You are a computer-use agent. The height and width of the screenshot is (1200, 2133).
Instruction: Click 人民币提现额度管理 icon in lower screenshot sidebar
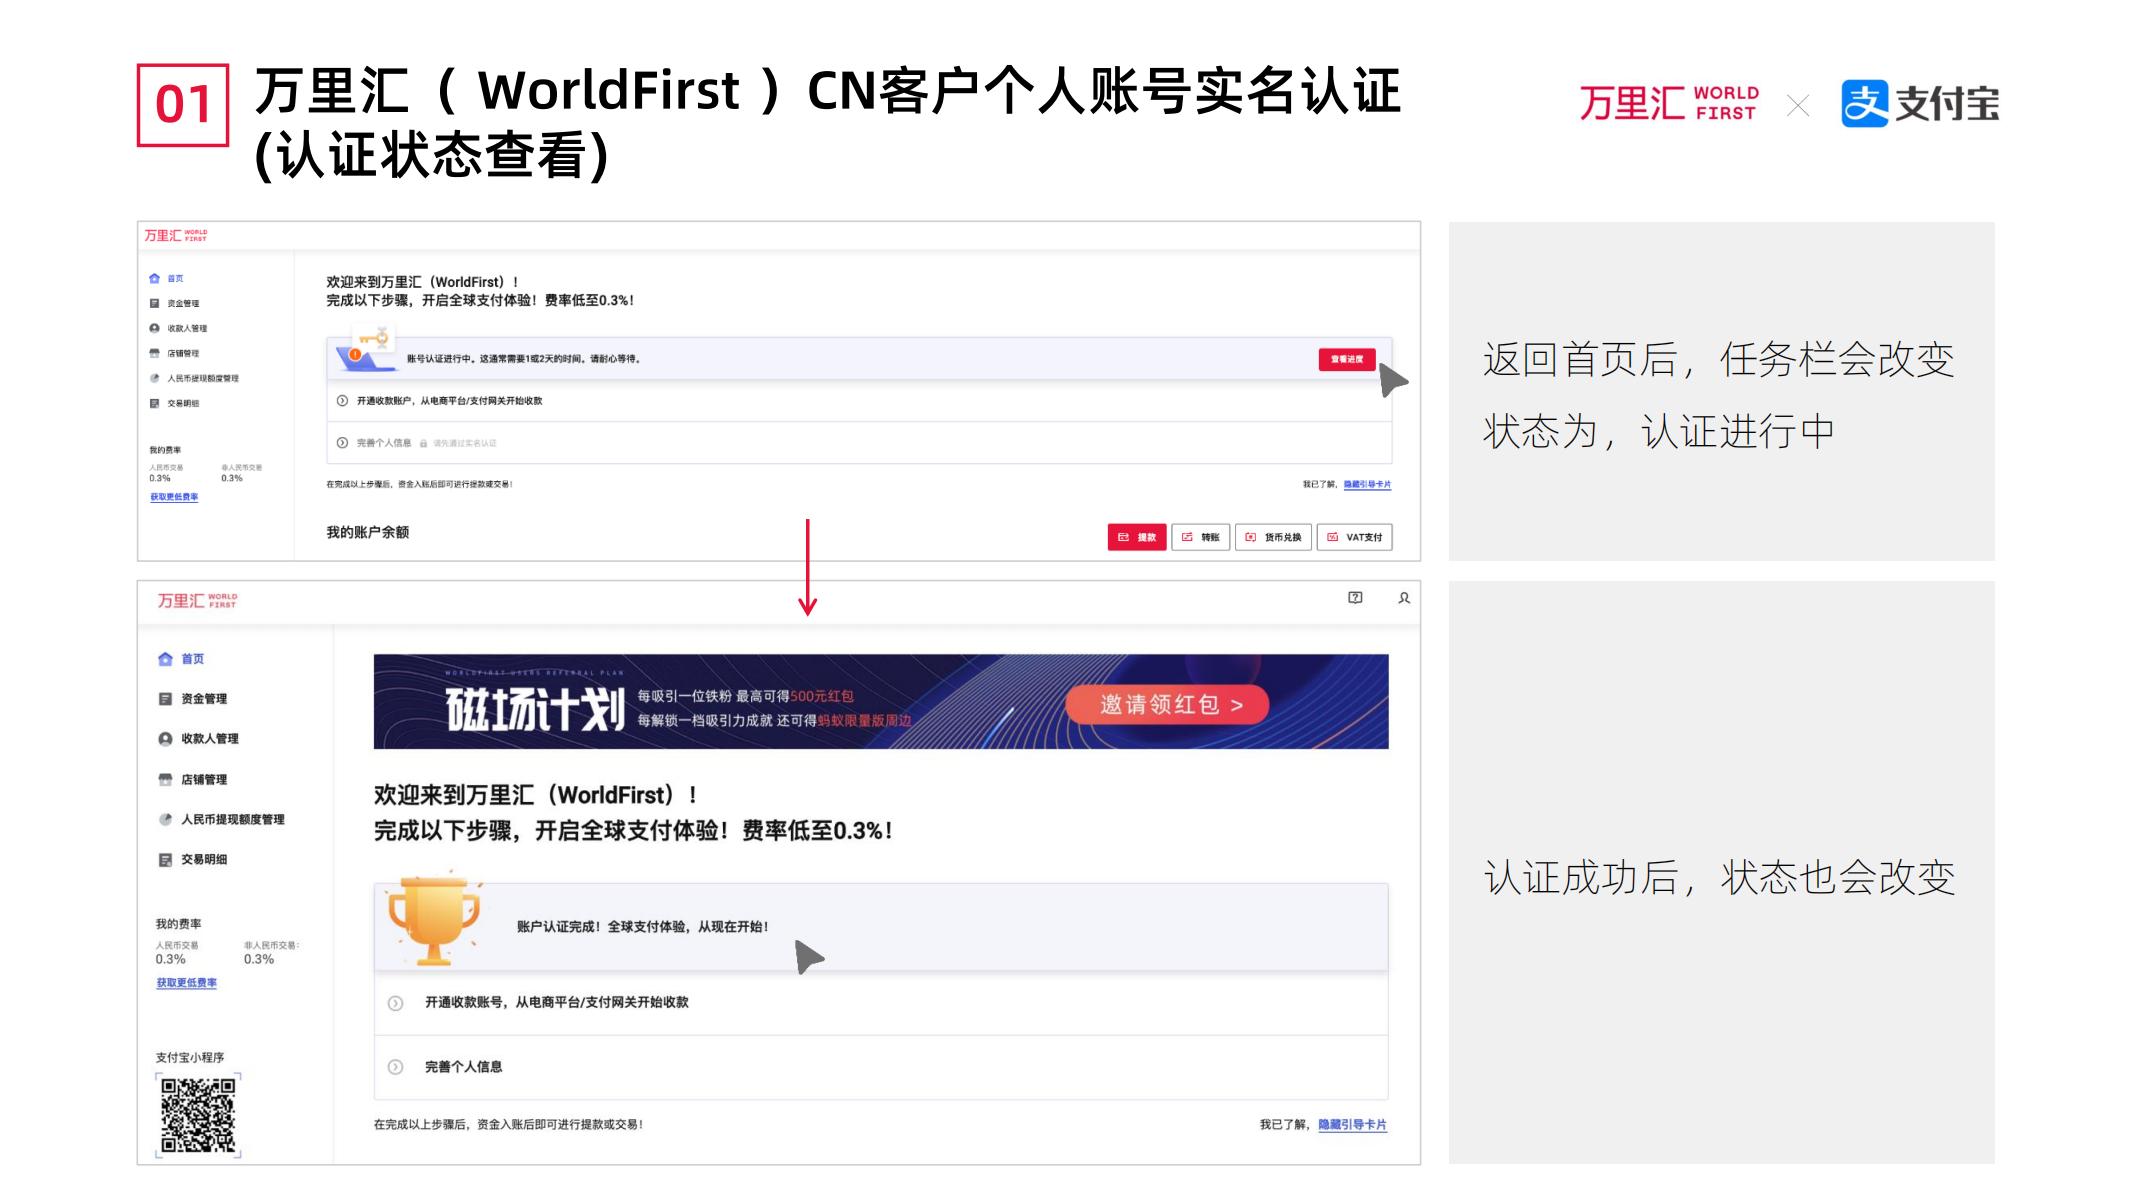pyautogui.click(x=165, y=819)
